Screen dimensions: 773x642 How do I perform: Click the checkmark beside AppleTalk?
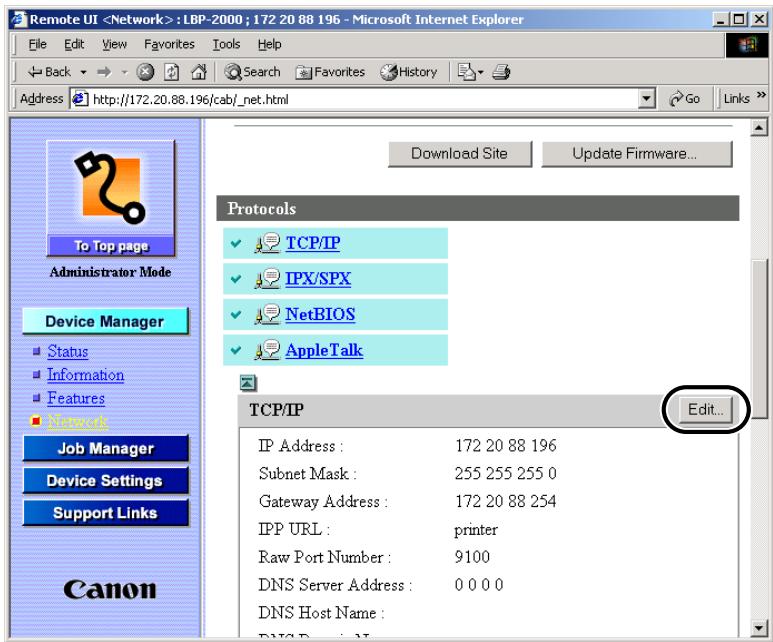pos(236,350)
